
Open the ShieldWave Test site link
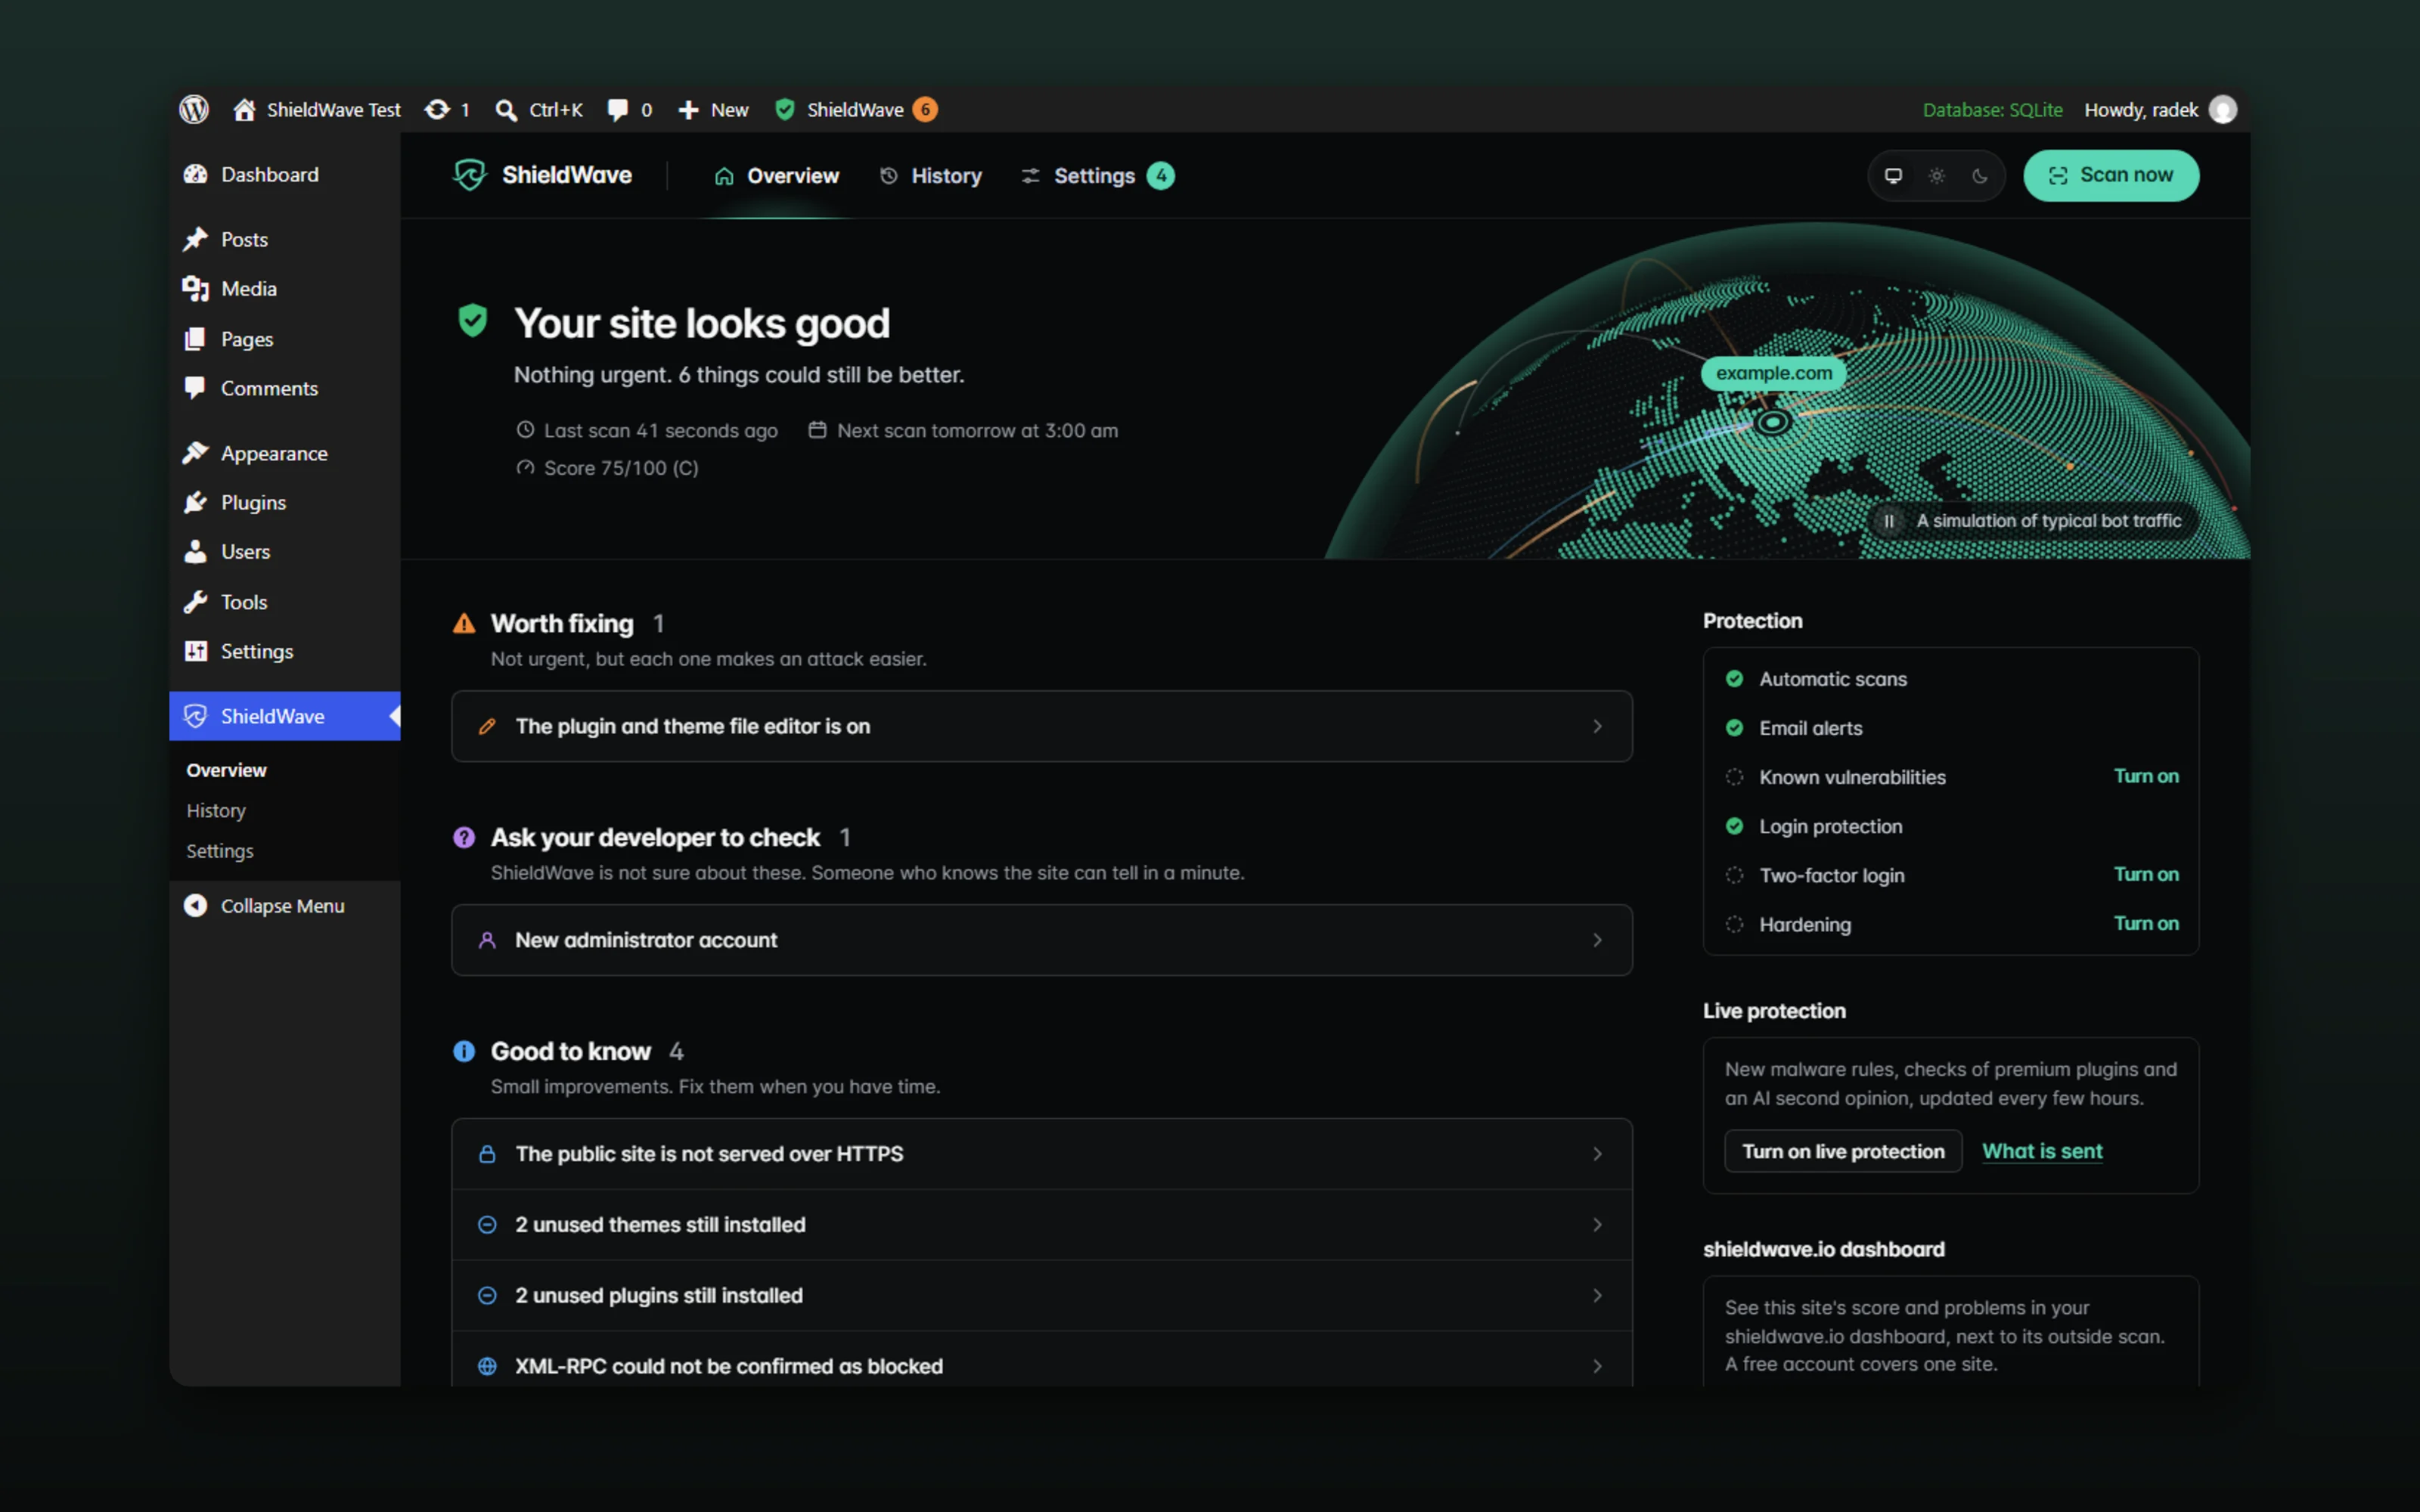318,109
